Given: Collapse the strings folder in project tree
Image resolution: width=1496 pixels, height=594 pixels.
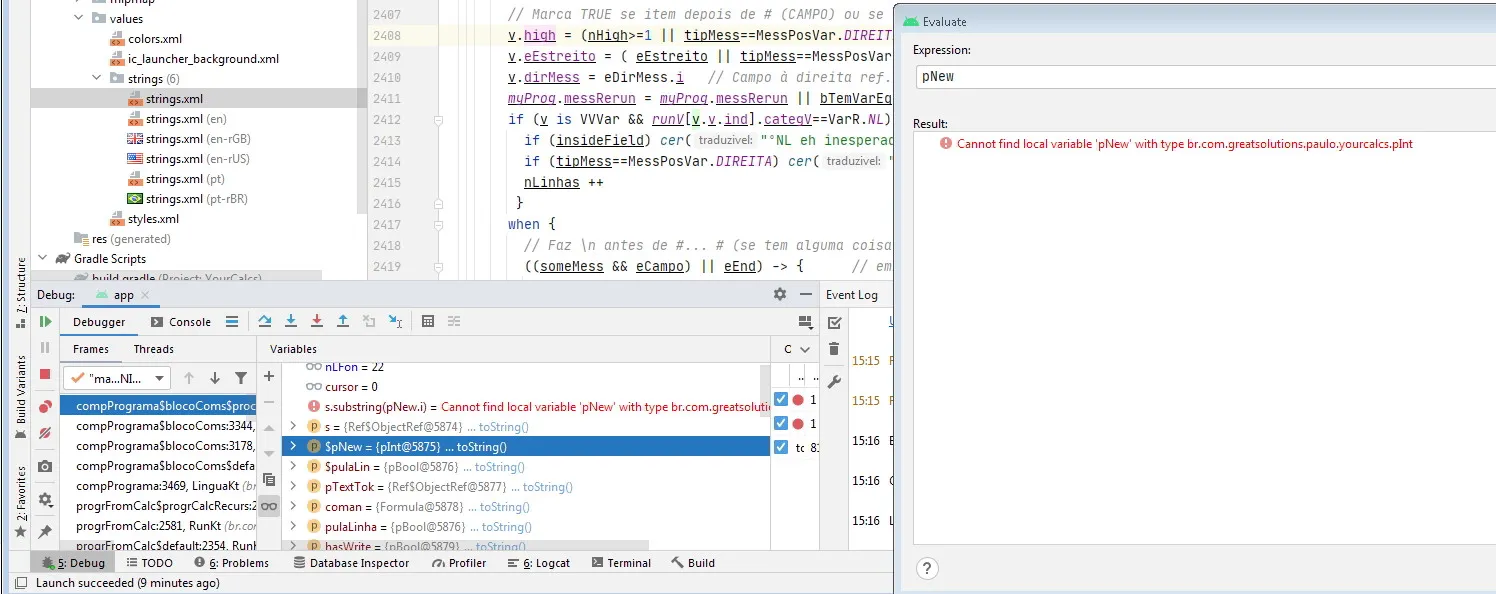Looking at the screenshot, I should pyautogui.click(x=97, y=78).
